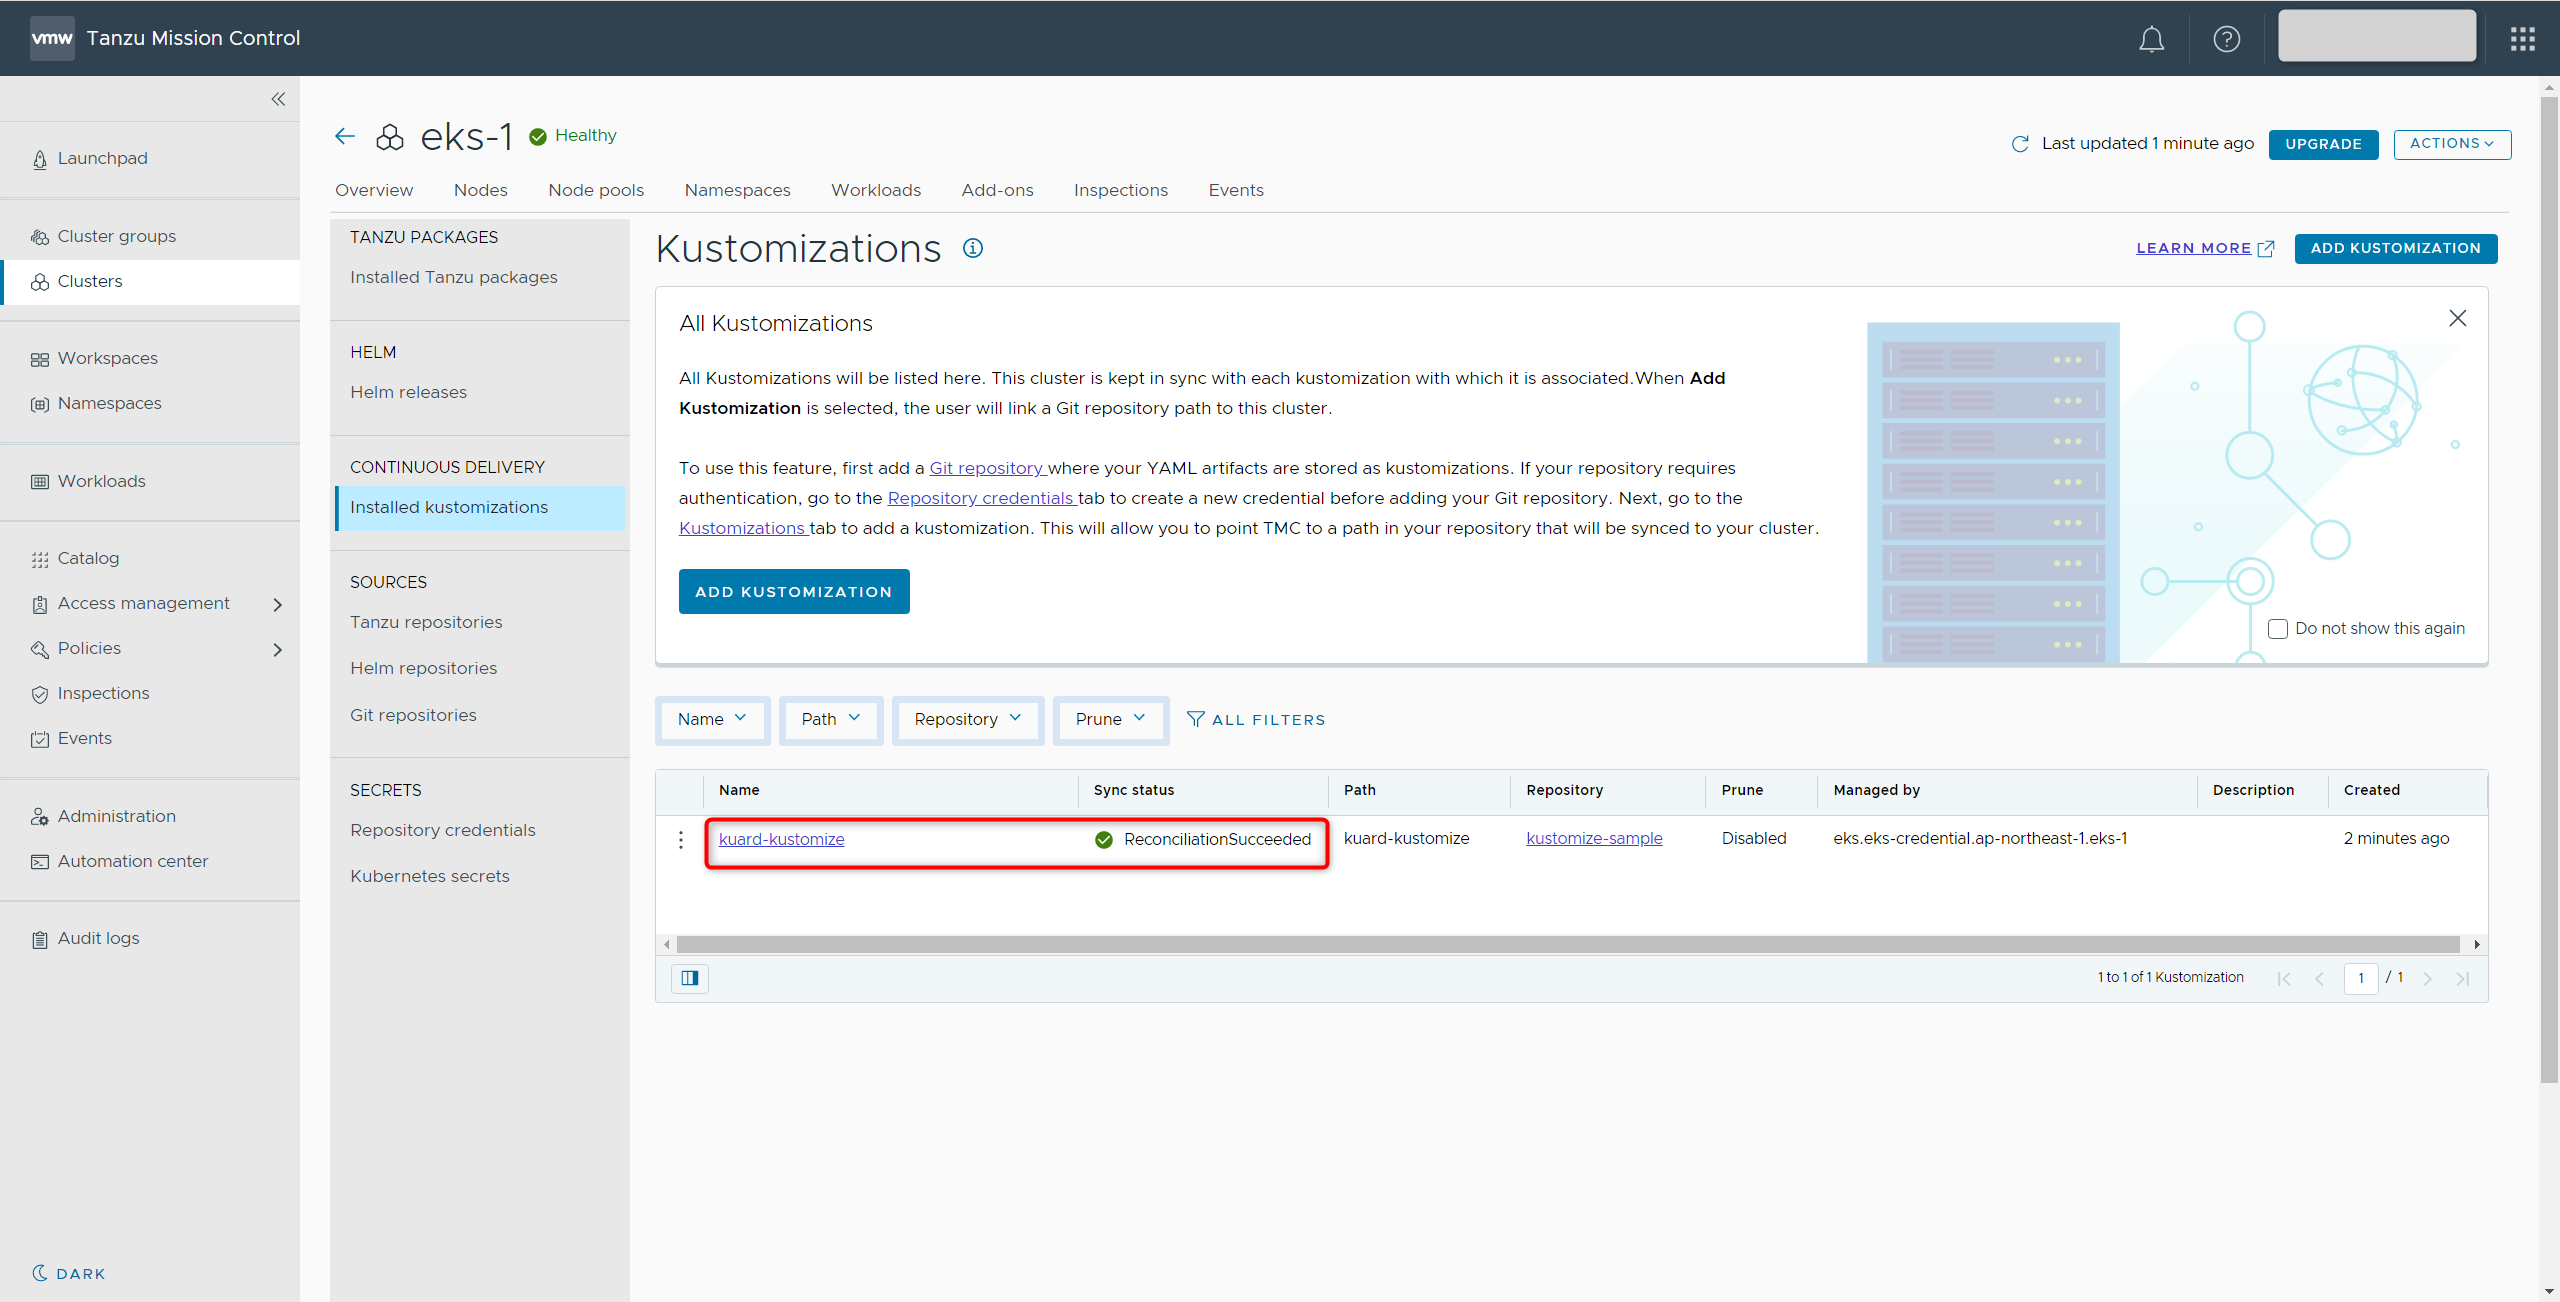
Task: Open the ACTIONS dropdown
Action: pos(2451,144)
